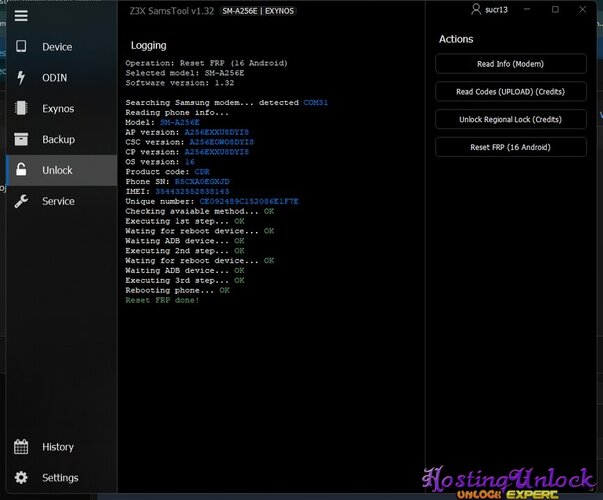Click the Reset FRP done! log line
This screenshot has width=603, height=500.
[x=162, y=300]
